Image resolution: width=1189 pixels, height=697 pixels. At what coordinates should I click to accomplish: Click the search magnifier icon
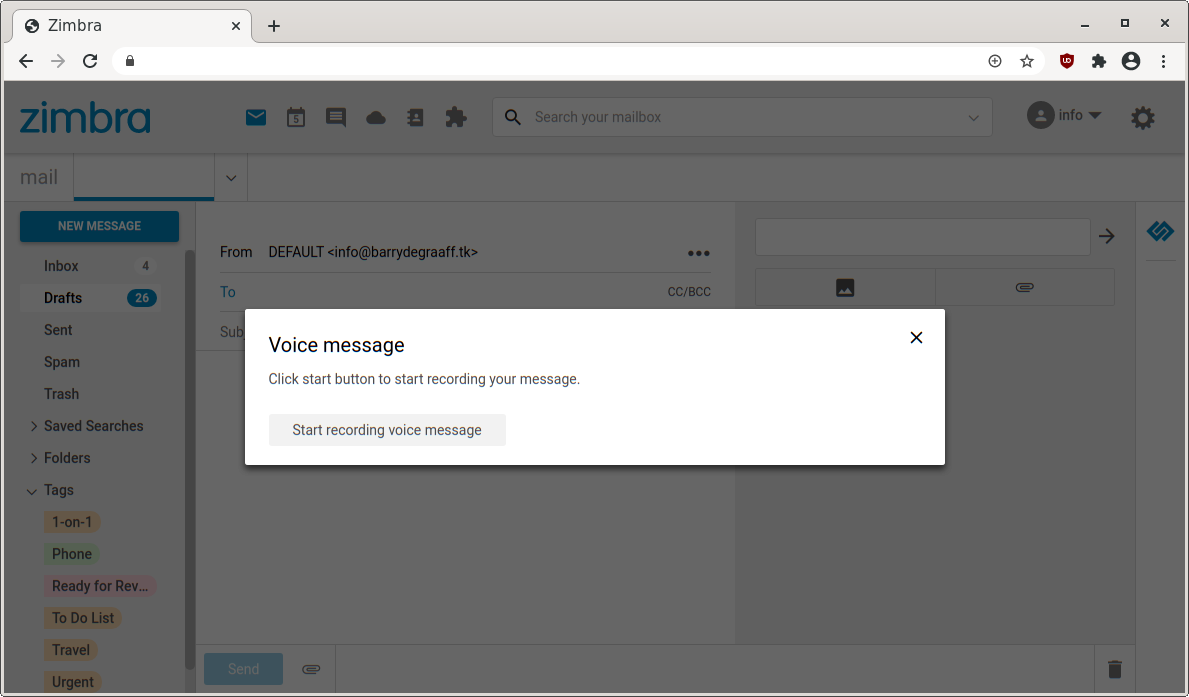[x=513, y=118]
